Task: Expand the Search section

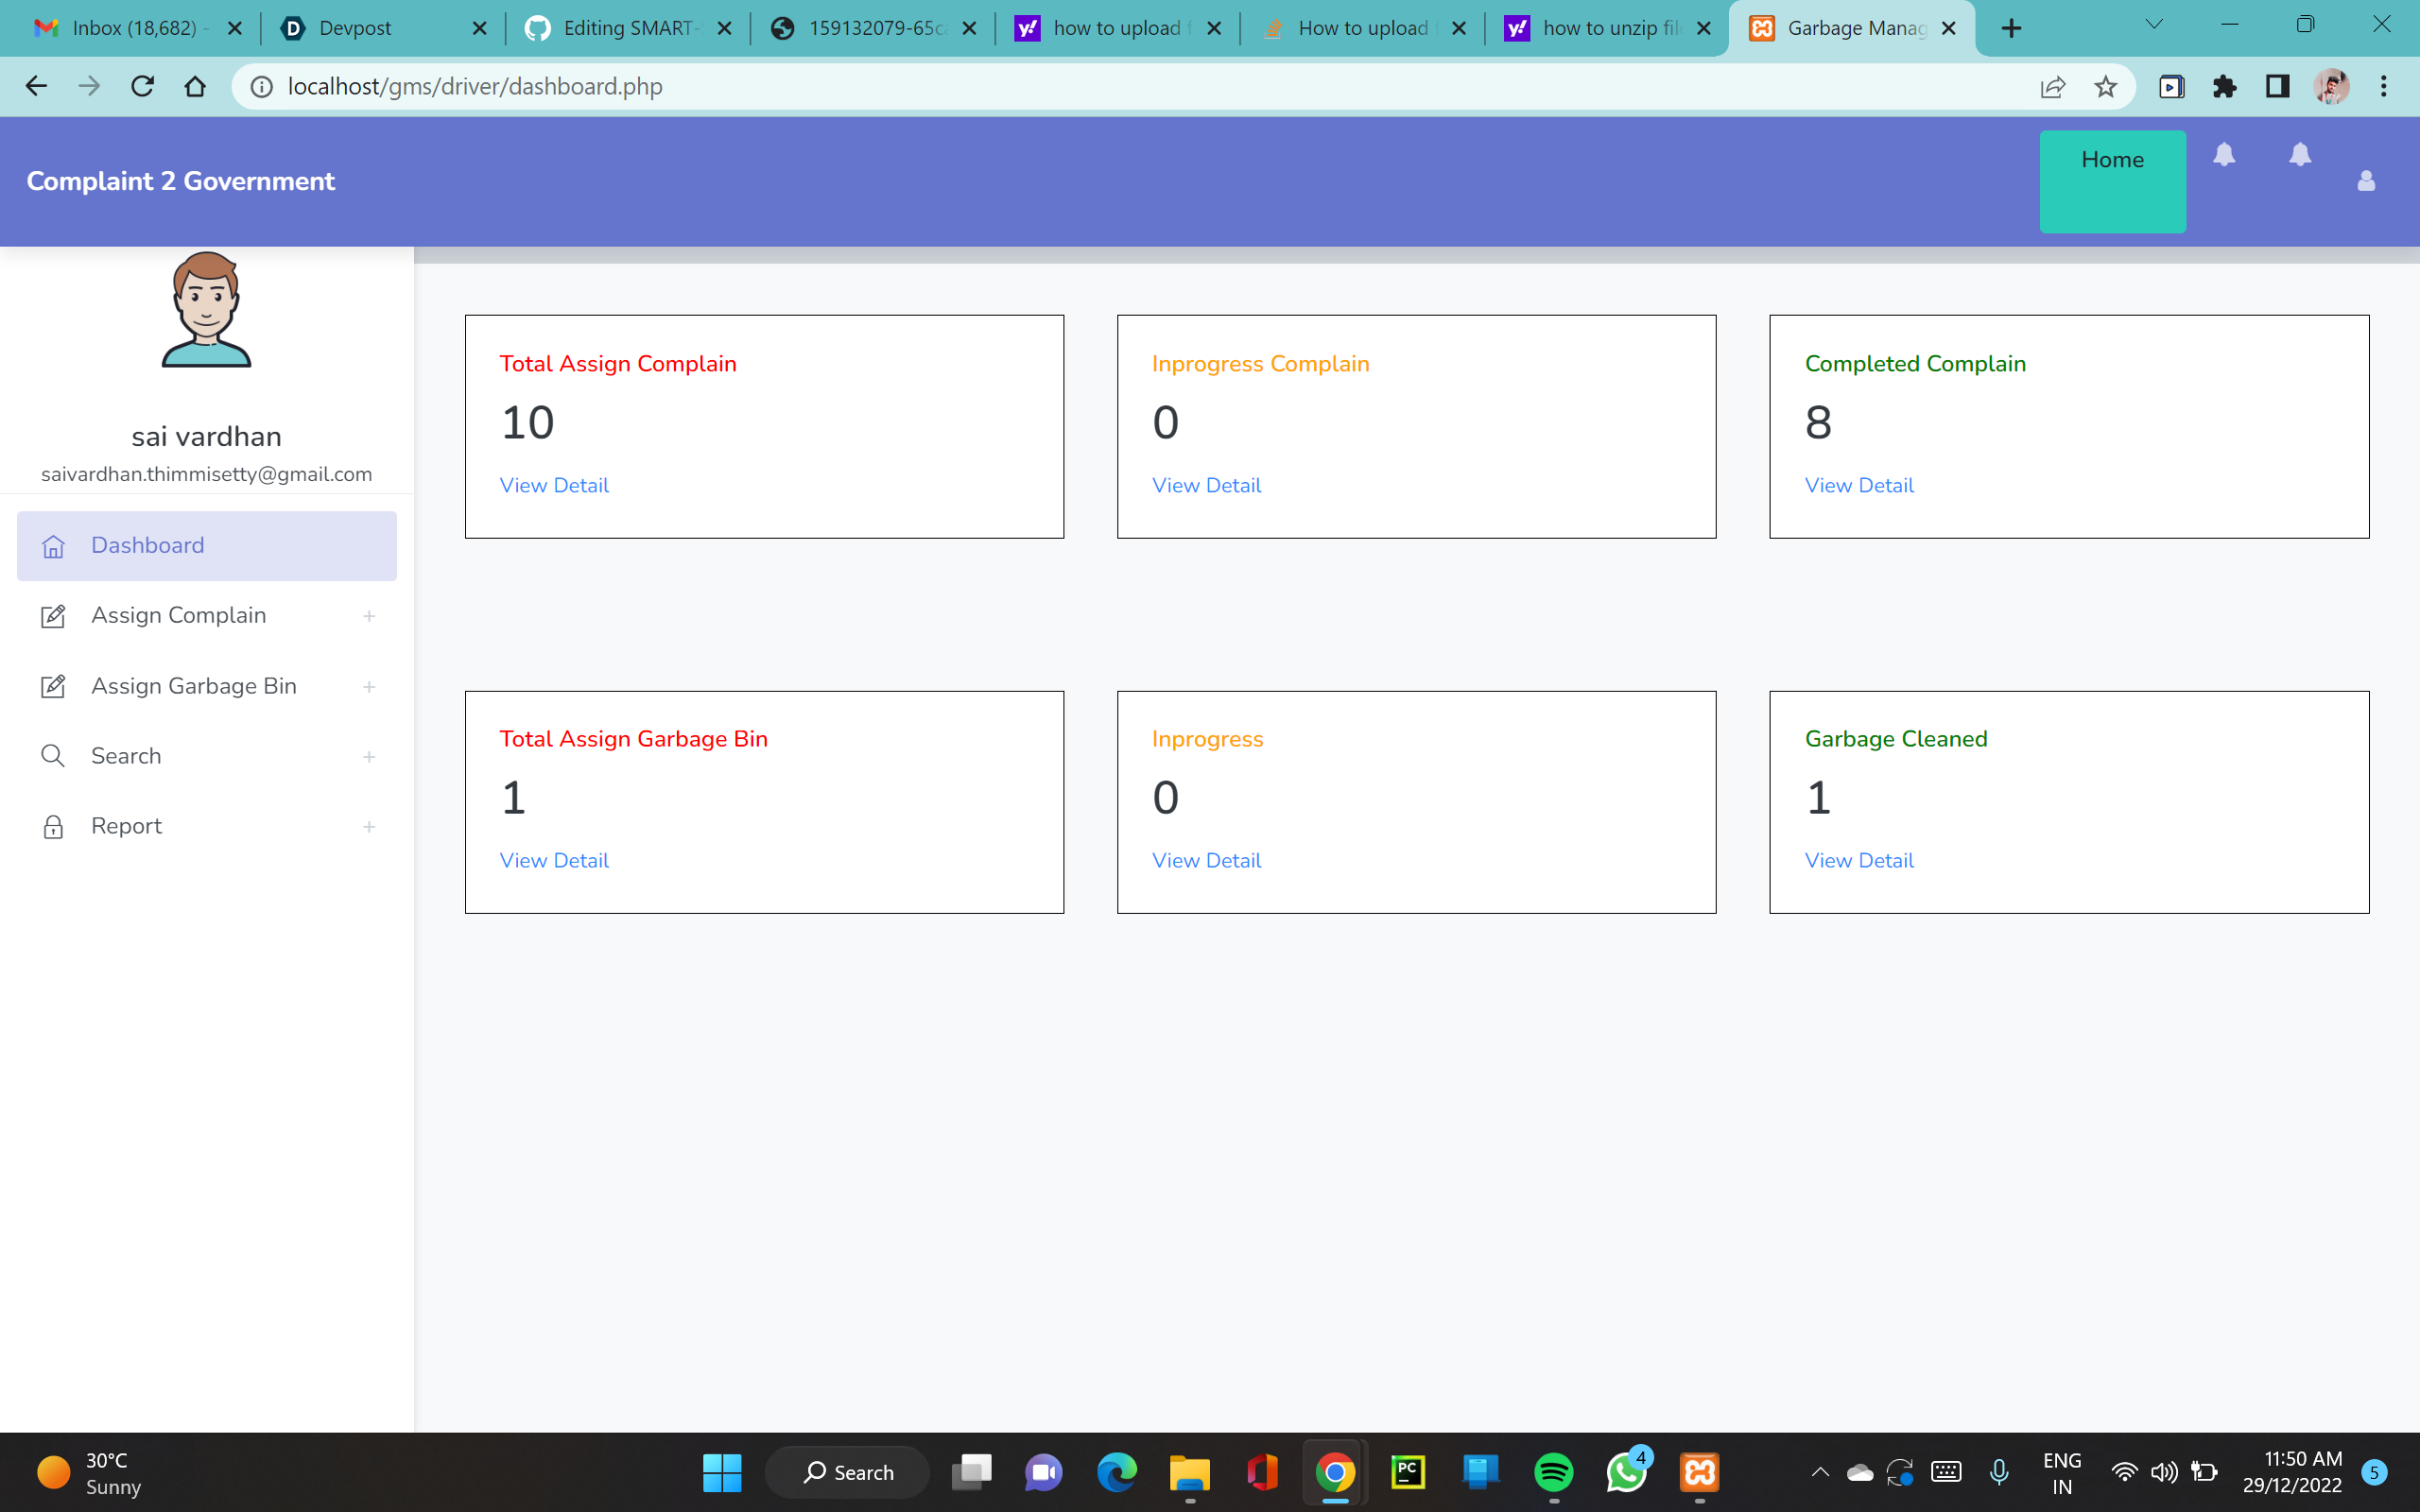Action: point(370,756)
